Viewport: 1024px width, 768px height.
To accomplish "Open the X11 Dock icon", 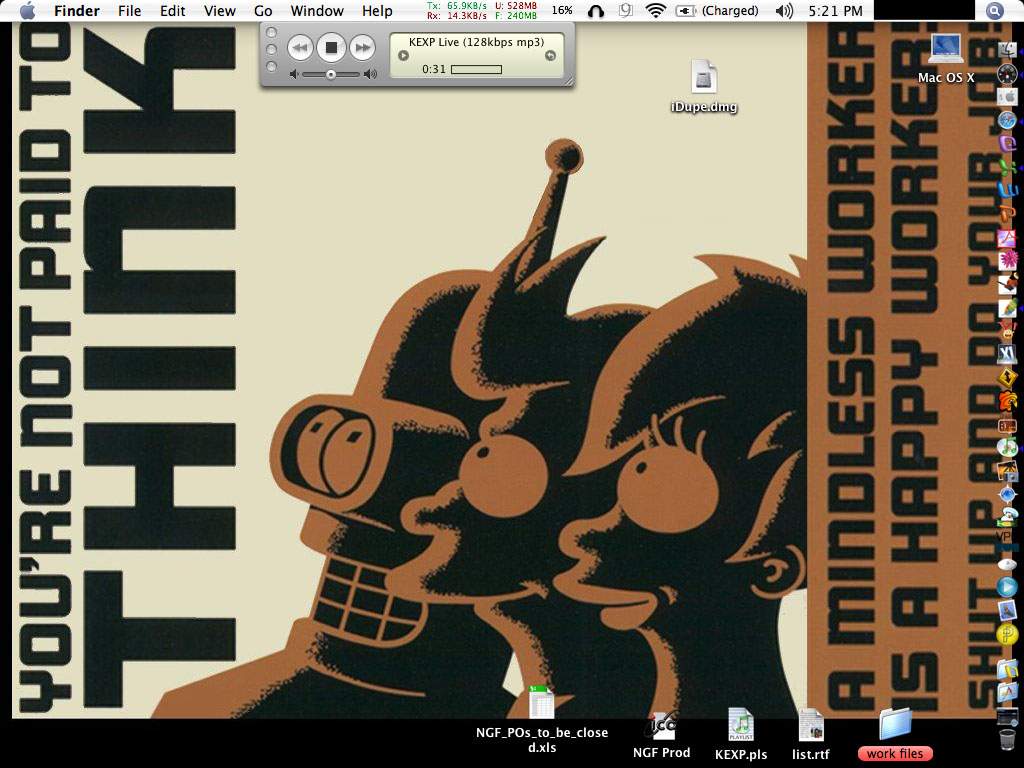I will (1008, 354).
